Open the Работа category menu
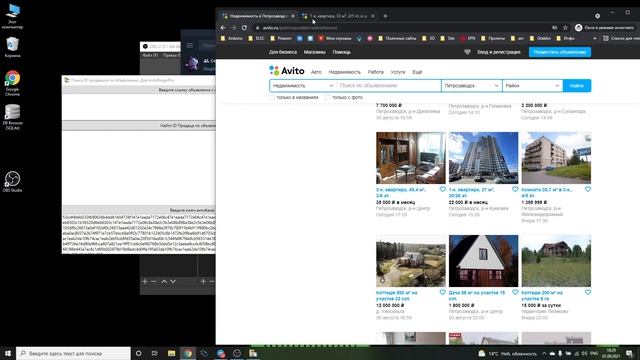The width and height of the screenshot is (640, 360). (x=376, y=72)
